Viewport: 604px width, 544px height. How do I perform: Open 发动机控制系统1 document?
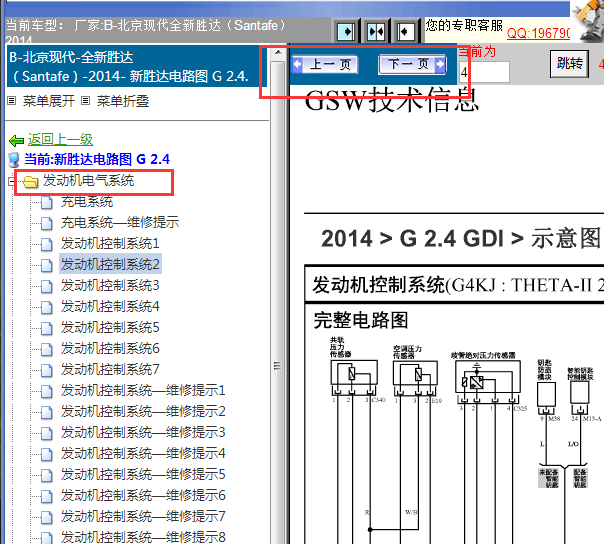click(x=110, y=243)
